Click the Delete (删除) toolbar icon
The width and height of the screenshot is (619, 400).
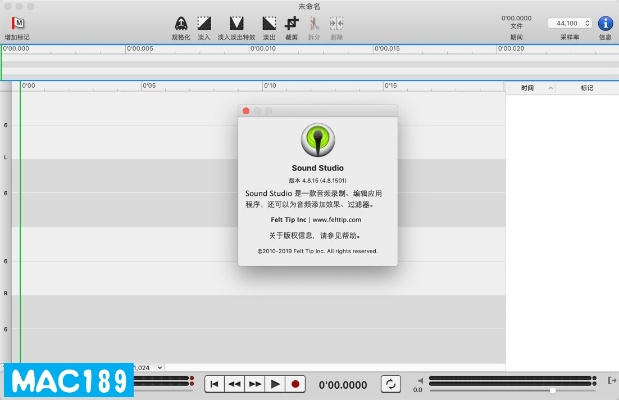336,23
